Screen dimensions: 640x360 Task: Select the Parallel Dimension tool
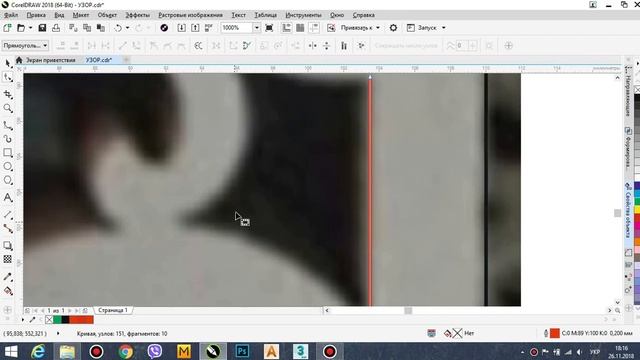click(8, 214)
